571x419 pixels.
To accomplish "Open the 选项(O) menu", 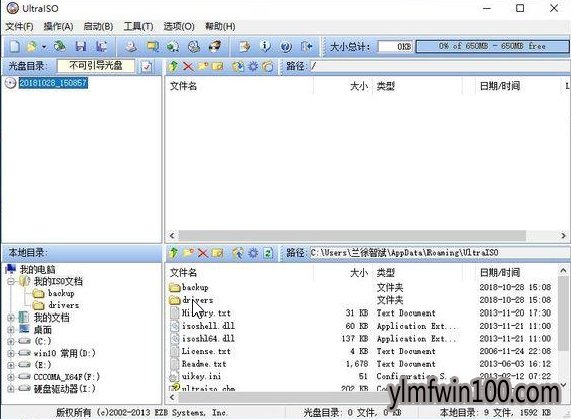I will click(x=179, y=27).
